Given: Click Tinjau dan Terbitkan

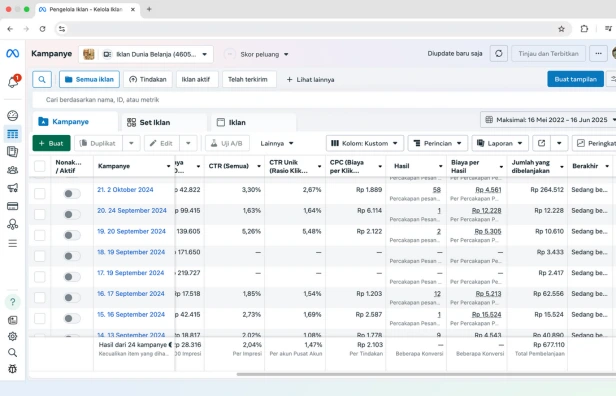Looking at the screenshot, I should [x=548, y=53].
